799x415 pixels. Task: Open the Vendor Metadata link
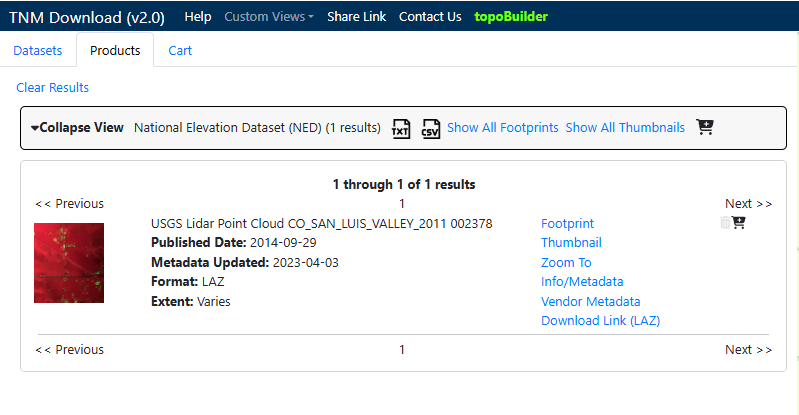pyautogui.click(x=590, y=301)
